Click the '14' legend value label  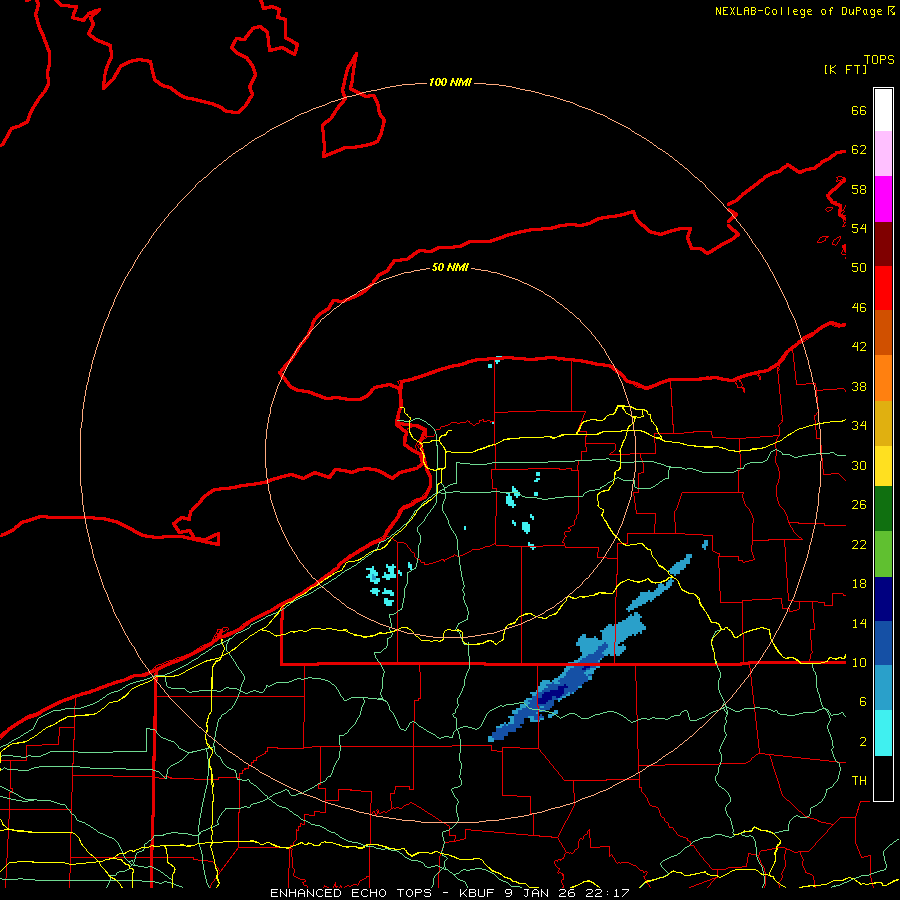click(859, 624)
